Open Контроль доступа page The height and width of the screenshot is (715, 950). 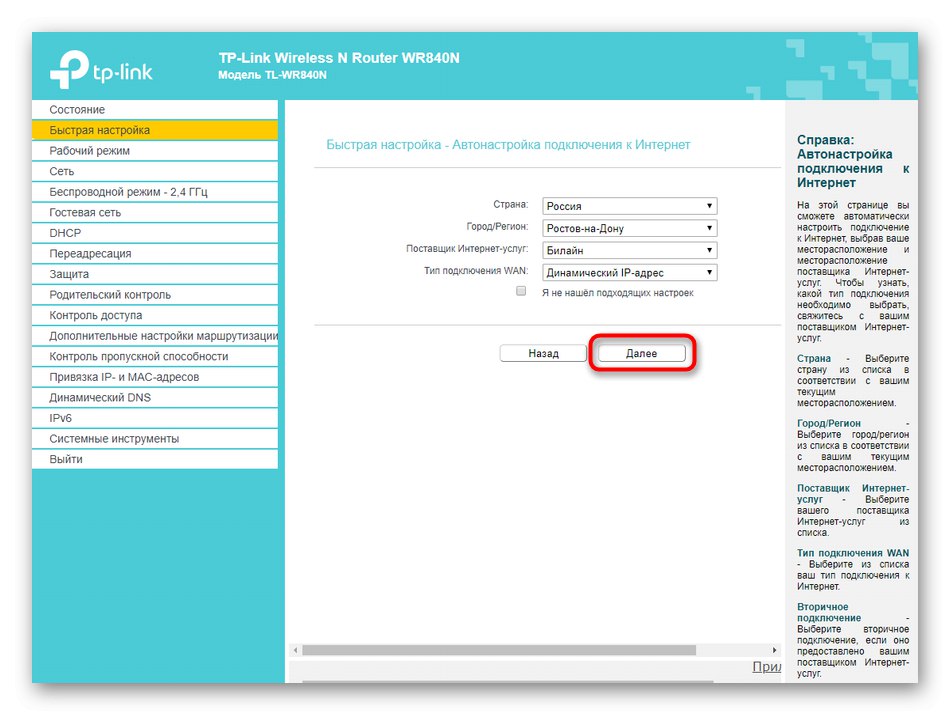155,316
